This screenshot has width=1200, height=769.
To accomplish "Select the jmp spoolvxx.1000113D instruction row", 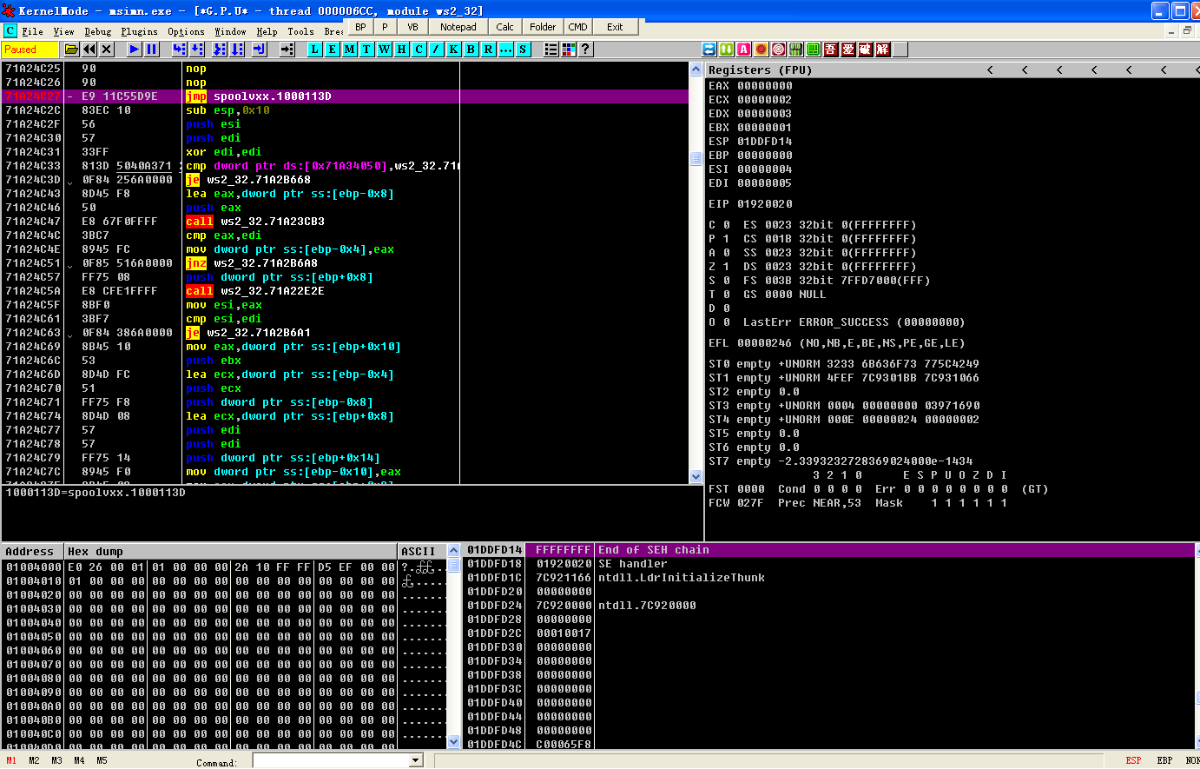I will 345,96.
